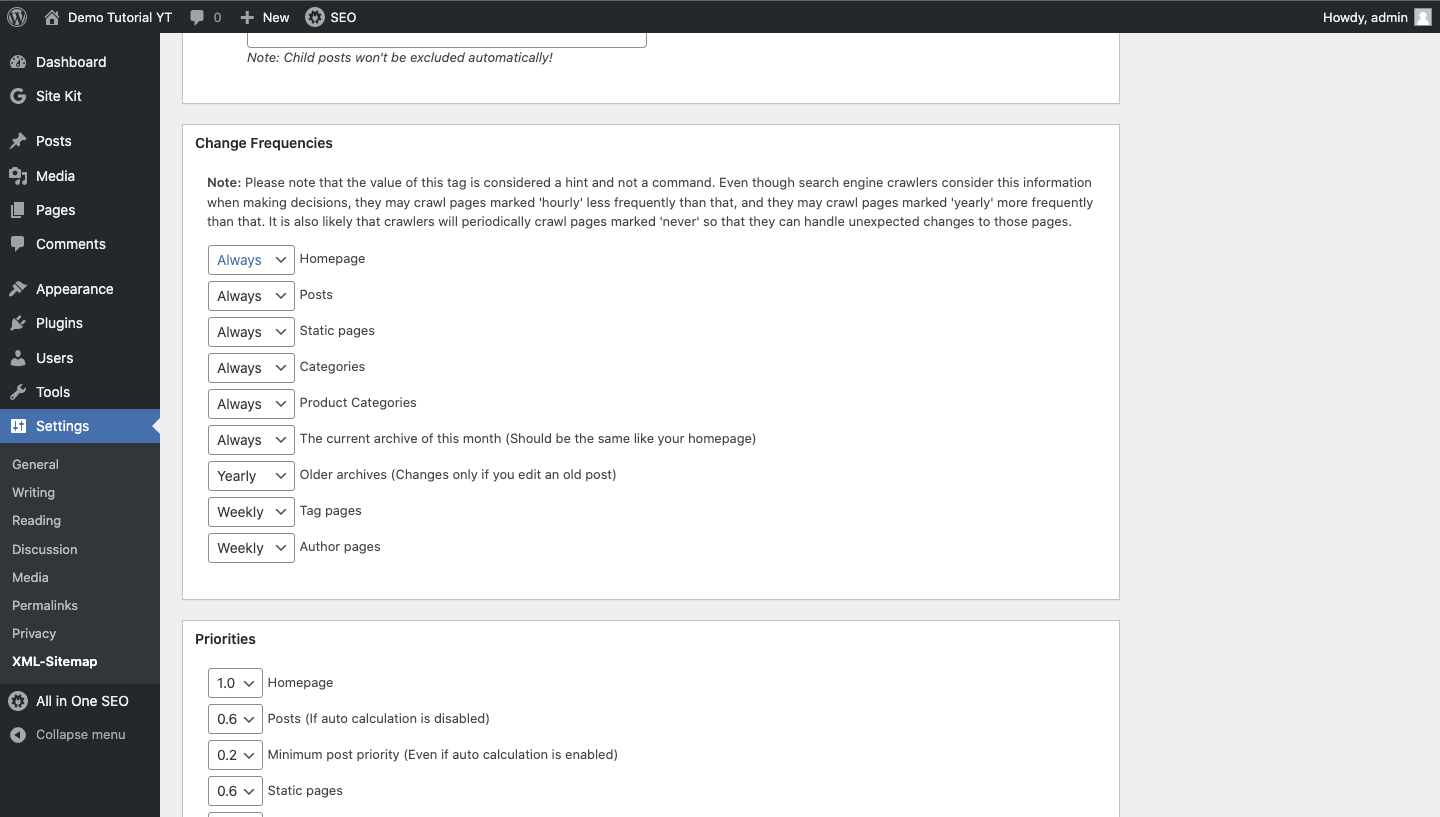This screenshot has height=817, width=1440.
Task: Select Permalinks in the Settings submenu
Action: pyautogui.click(x=44, y=605)
